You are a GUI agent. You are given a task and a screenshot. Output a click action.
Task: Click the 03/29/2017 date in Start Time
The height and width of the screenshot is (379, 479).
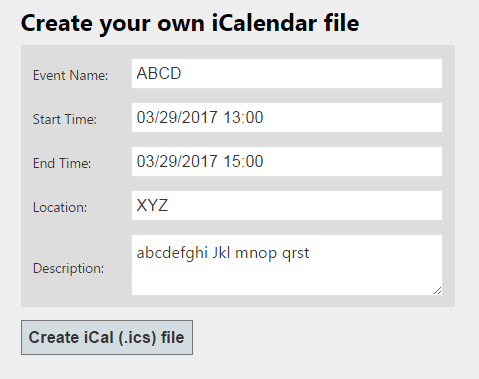point(177,117)
